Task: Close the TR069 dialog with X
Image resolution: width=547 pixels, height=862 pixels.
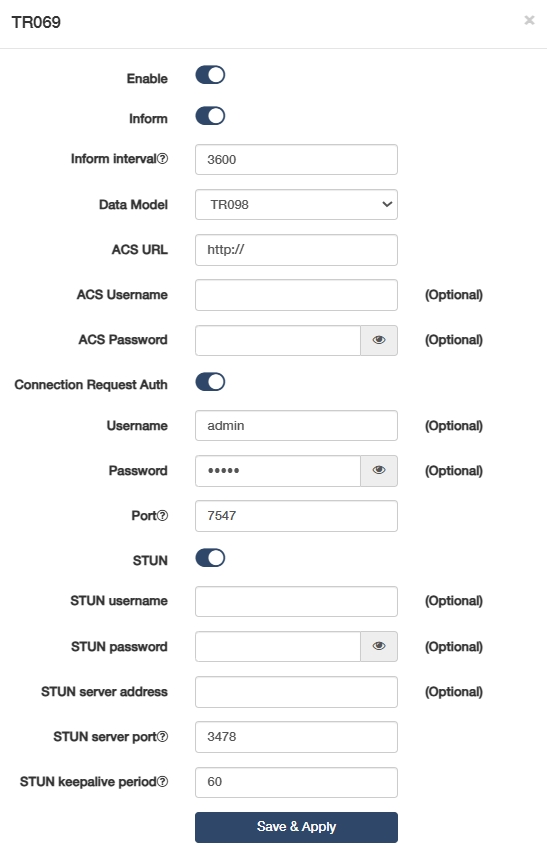Action: tap(529, 20)
